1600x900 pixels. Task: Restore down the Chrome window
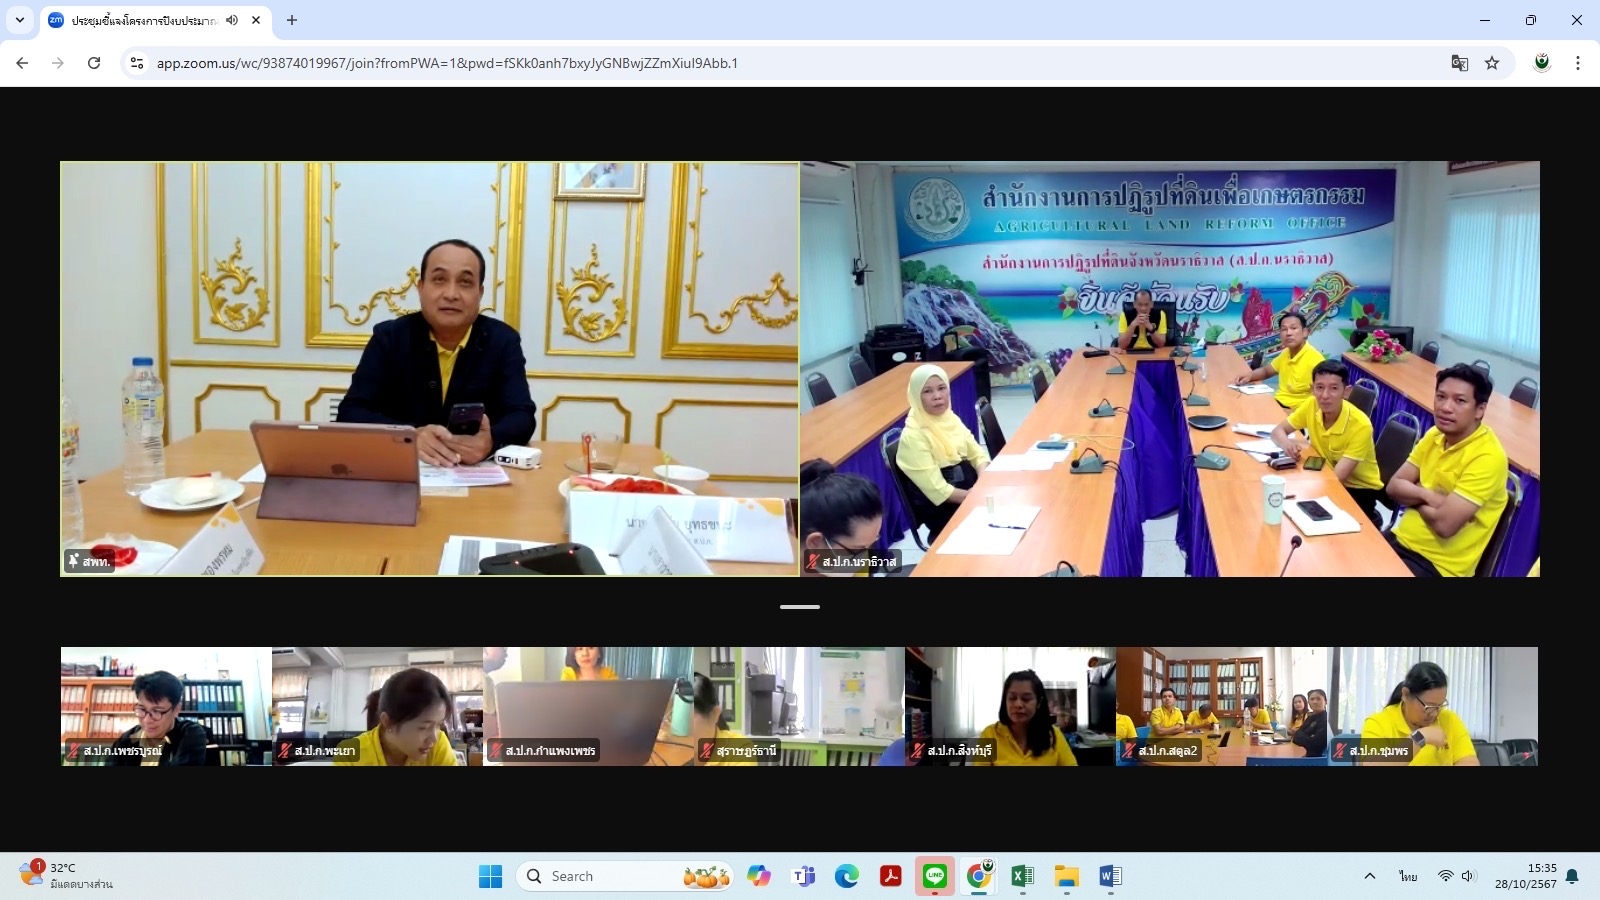pyautogui.click(x=1531, y=20)
